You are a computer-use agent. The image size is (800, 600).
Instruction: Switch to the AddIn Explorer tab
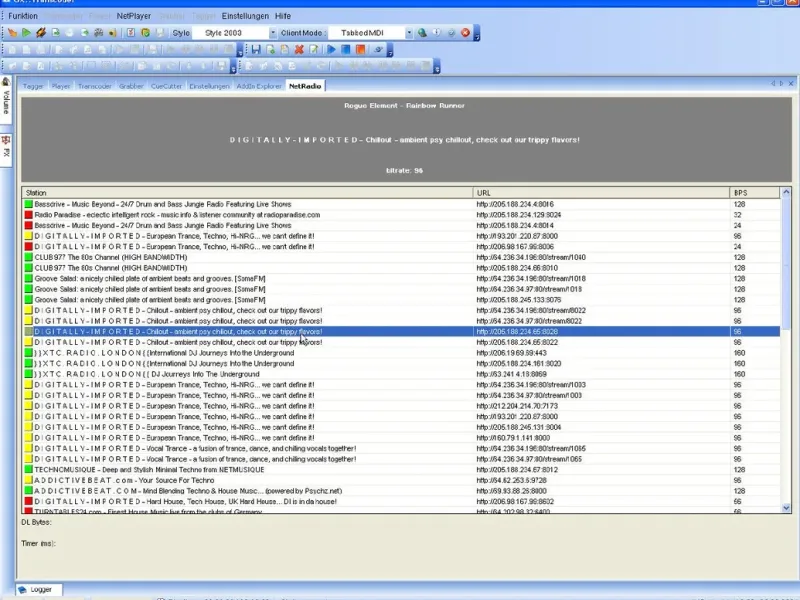pos(259,86)
